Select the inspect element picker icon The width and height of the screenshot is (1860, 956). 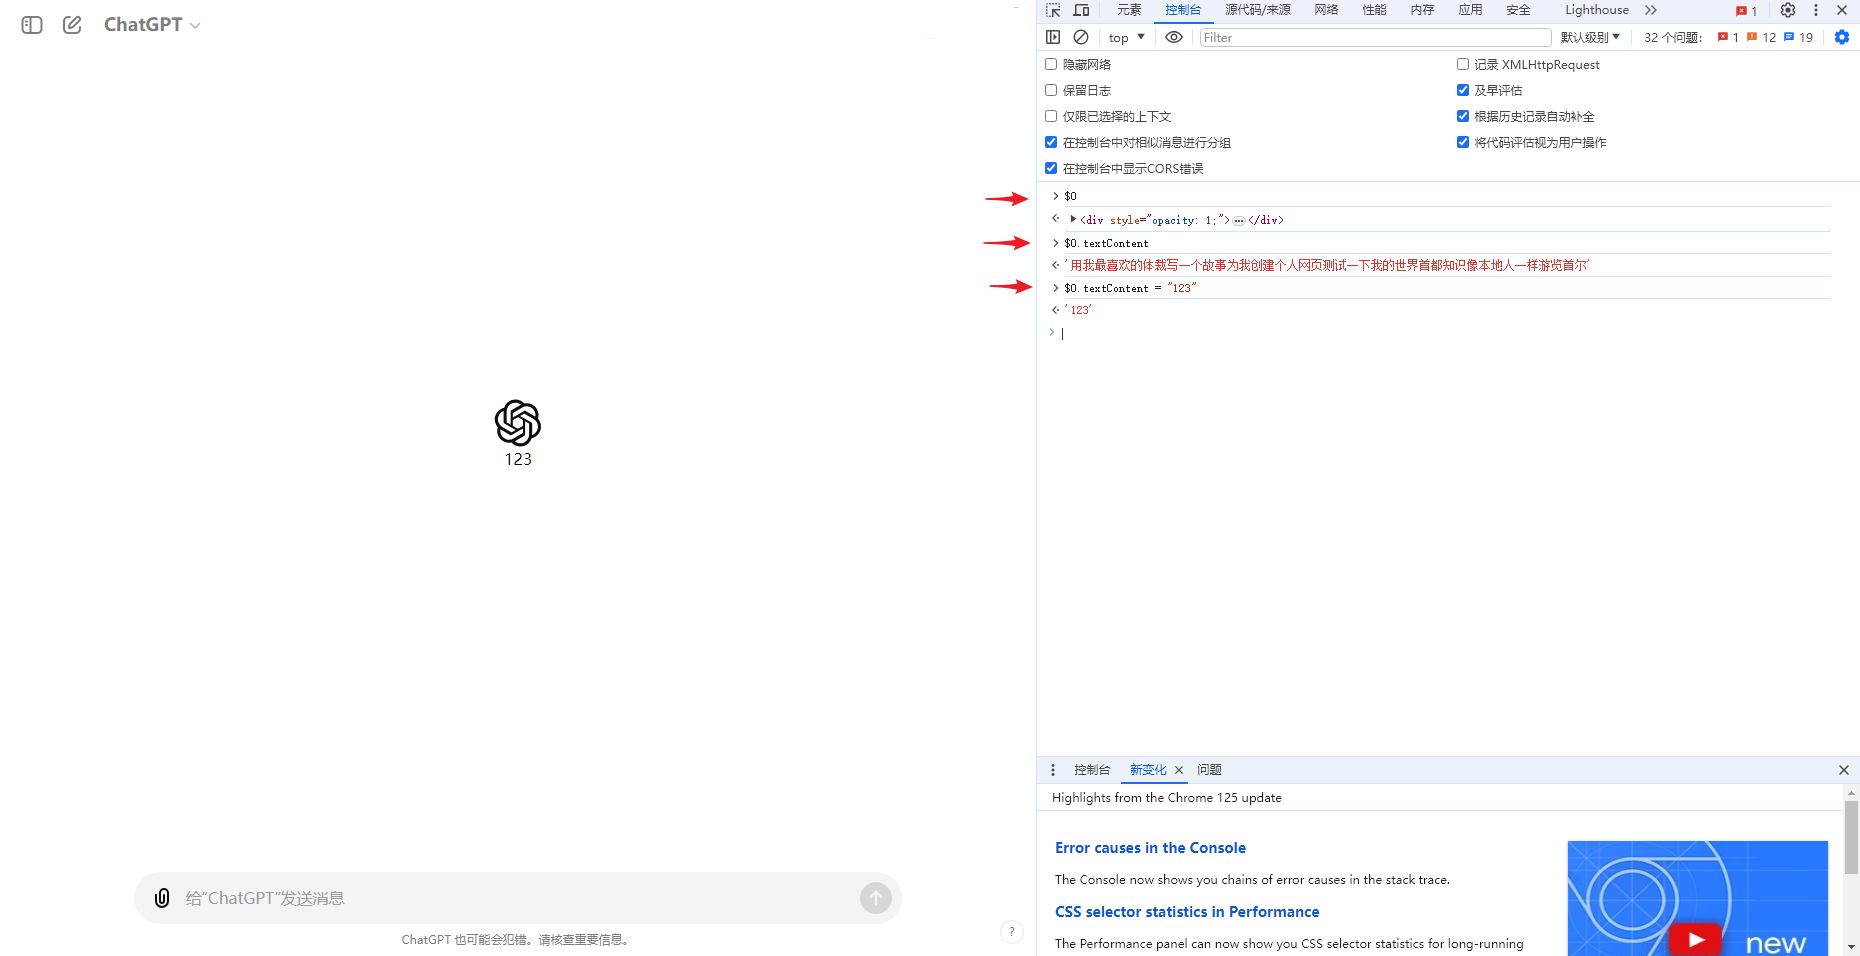pos(1053,10)
